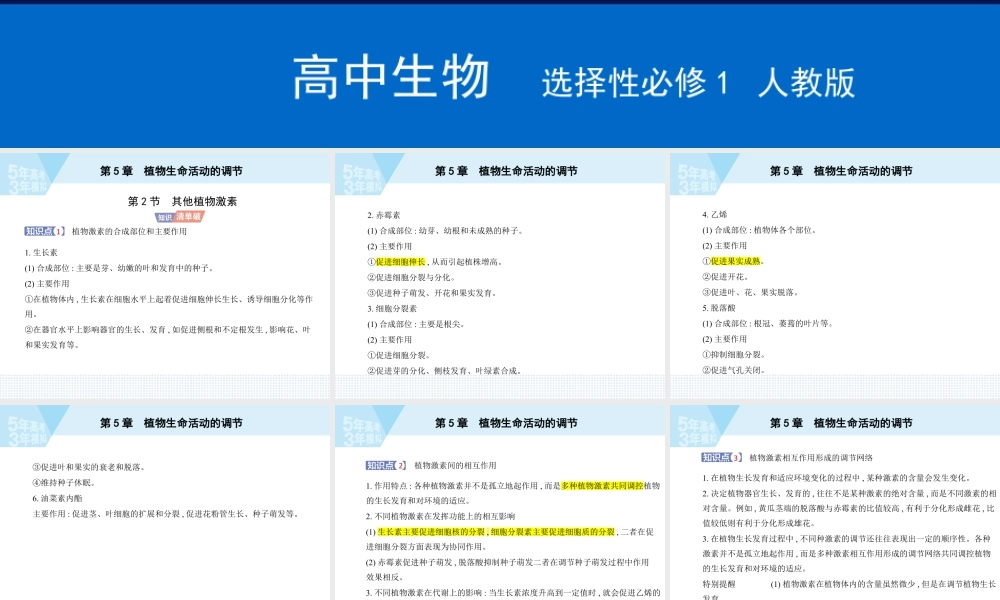Select the 知识点3 badge
1000x600 pixels.
[x=721, y=457]
